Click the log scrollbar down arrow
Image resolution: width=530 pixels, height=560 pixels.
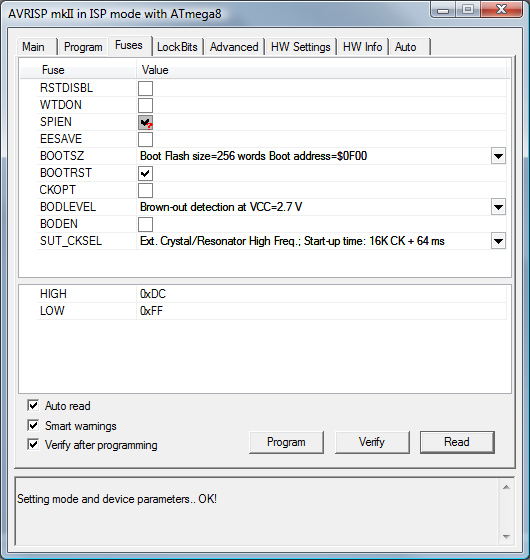(x=506, y=536)
